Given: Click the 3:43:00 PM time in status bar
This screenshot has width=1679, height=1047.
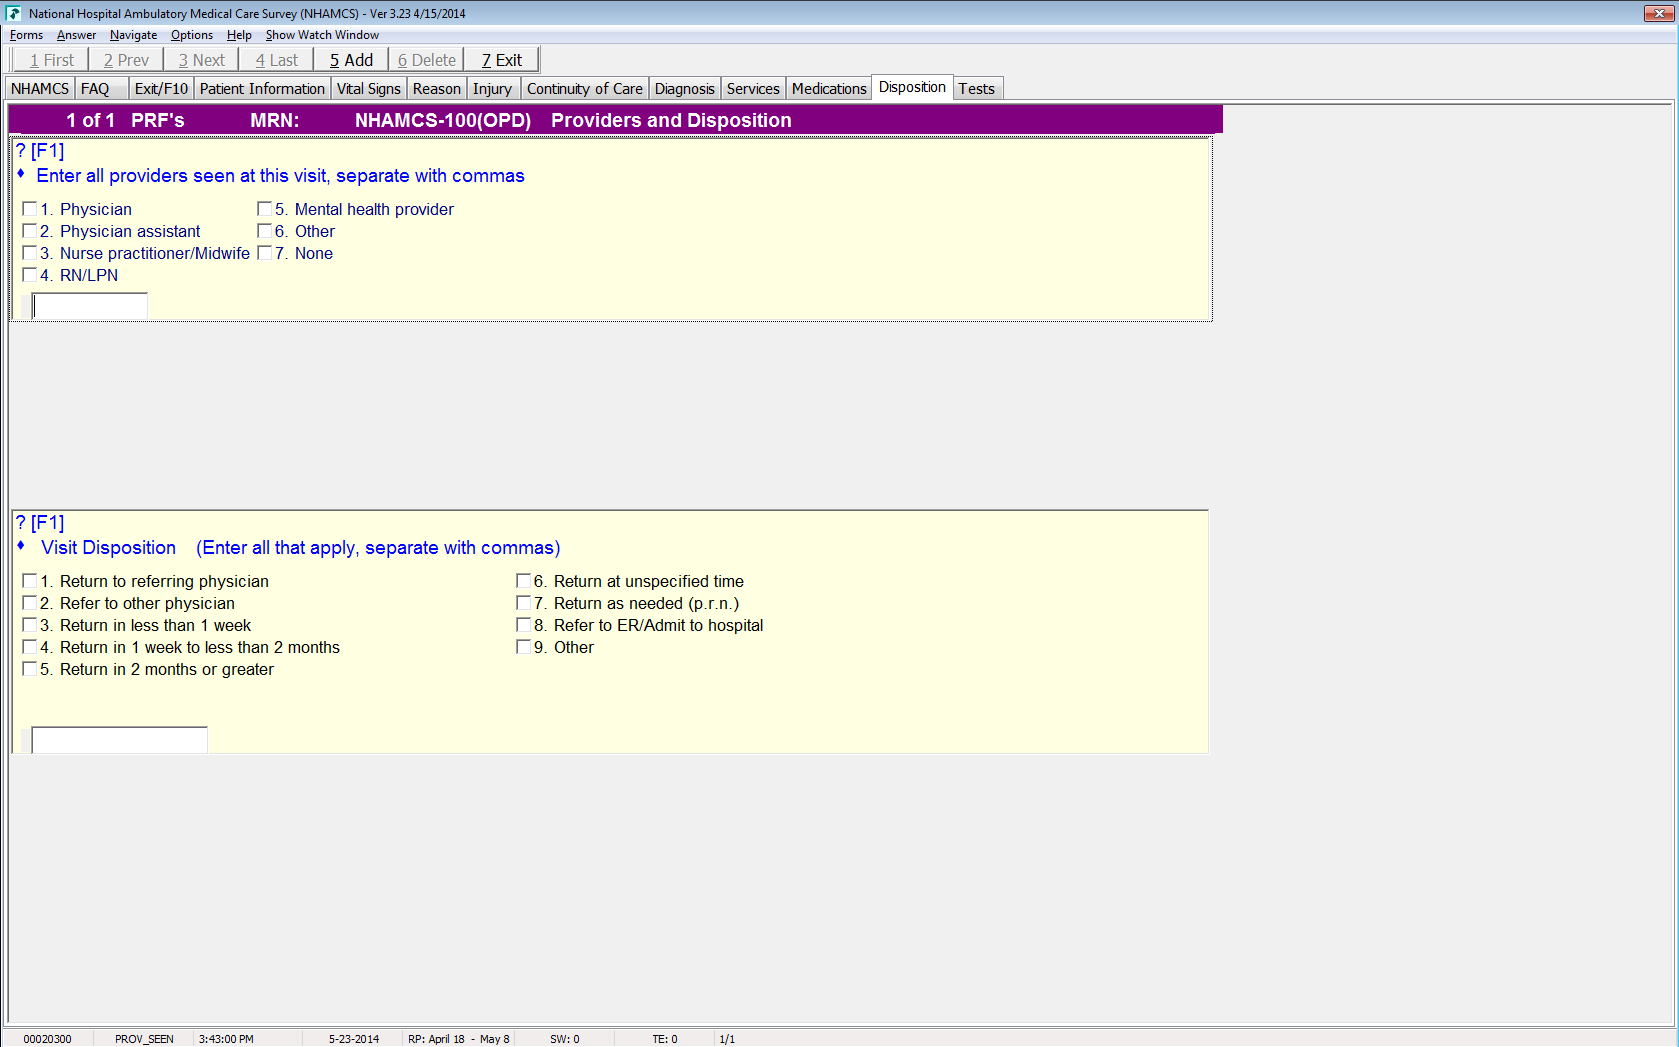Looking at the screenshot, I should pyautogui.click(x=226, y=1039).
